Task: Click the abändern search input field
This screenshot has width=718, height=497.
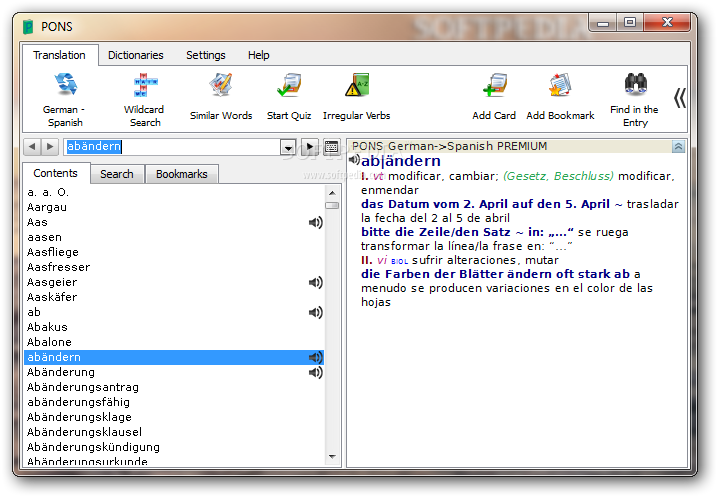Action: point(172,147)
